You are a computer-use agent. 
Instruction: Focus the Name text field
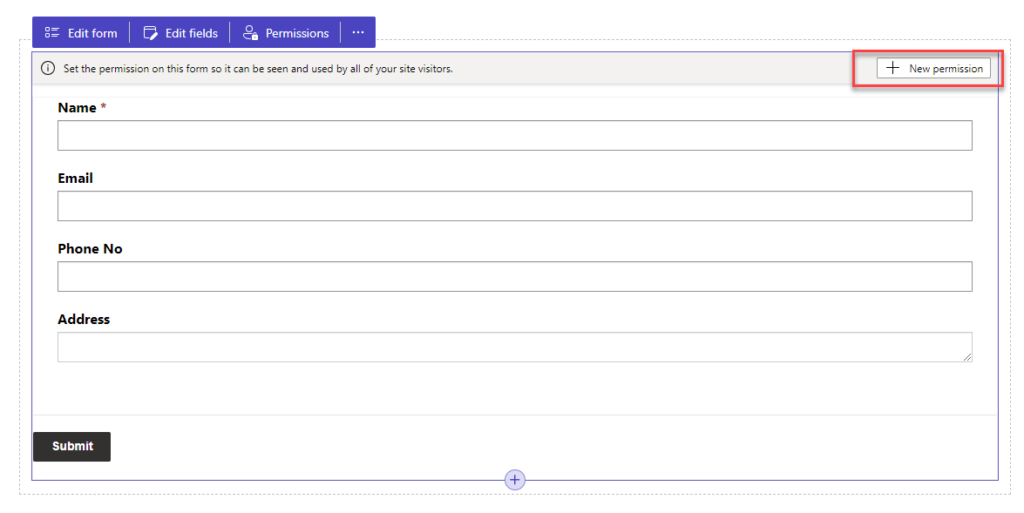coord(514,136)
